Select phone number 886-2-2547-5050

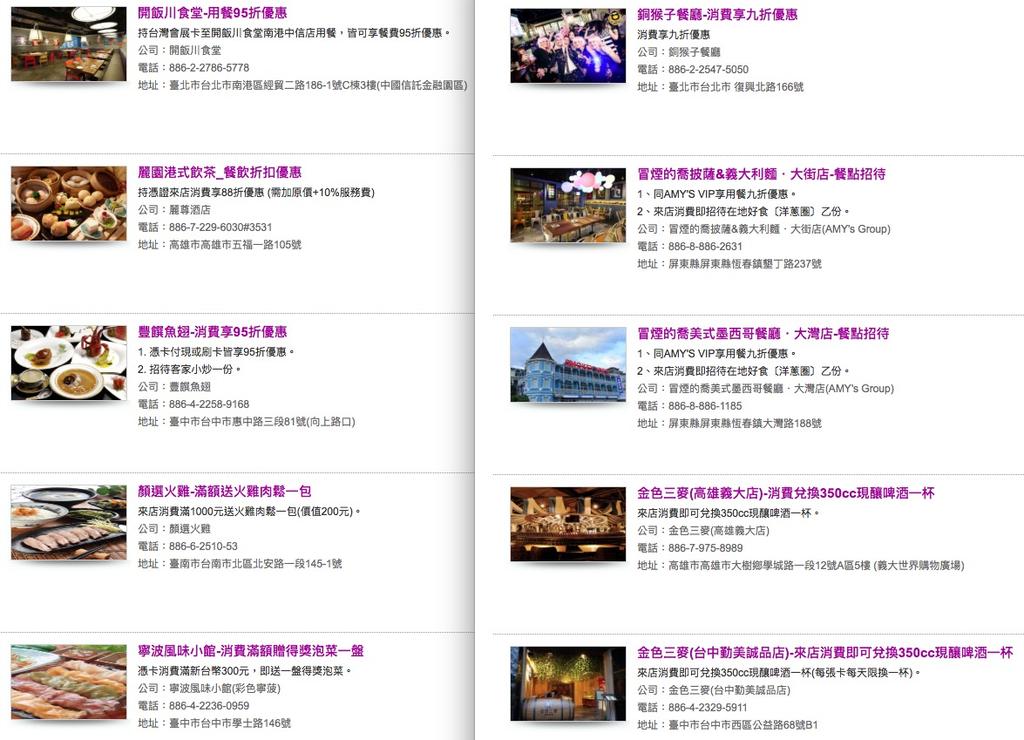(709, 69)
